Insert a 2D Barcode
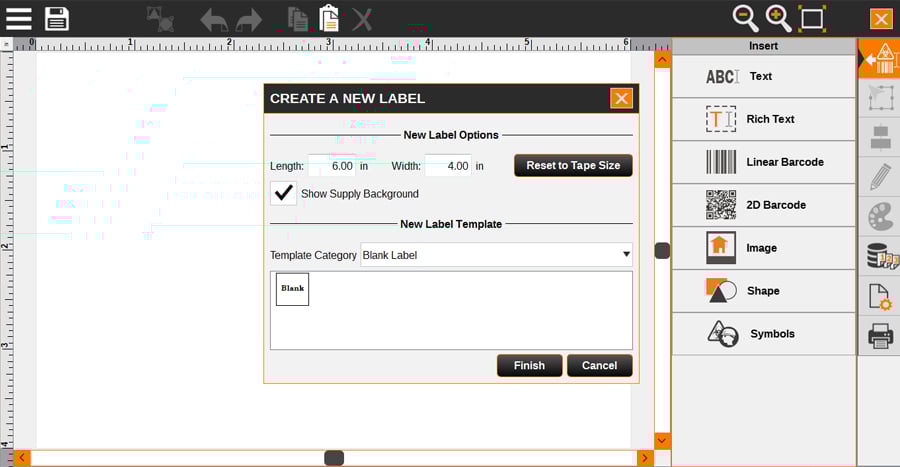This screenshot has width=900, height=467. 763,205
